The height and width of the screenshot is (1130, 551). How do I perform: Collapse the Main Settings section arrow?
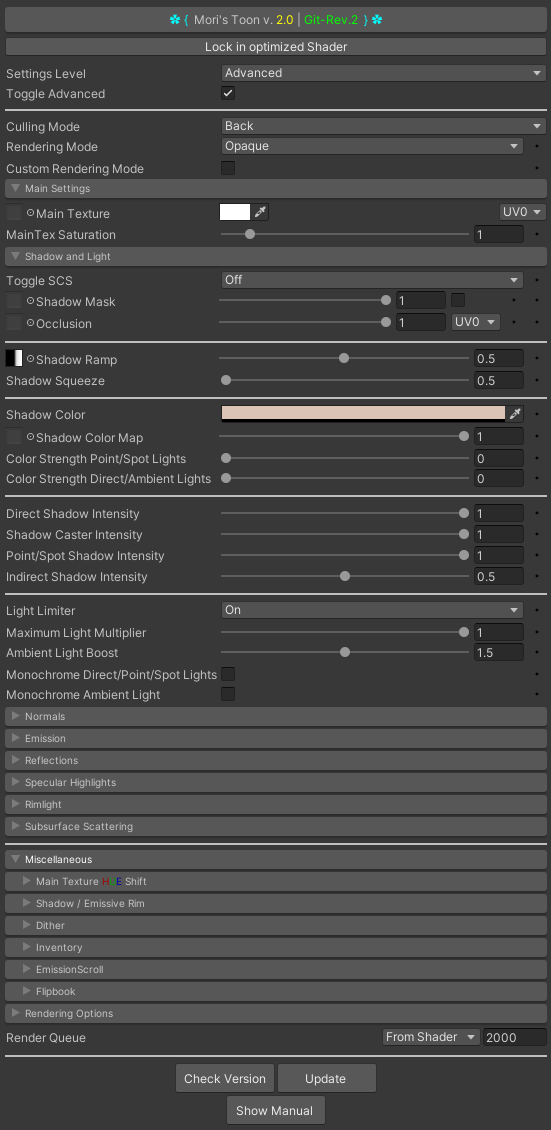[15, 188]
